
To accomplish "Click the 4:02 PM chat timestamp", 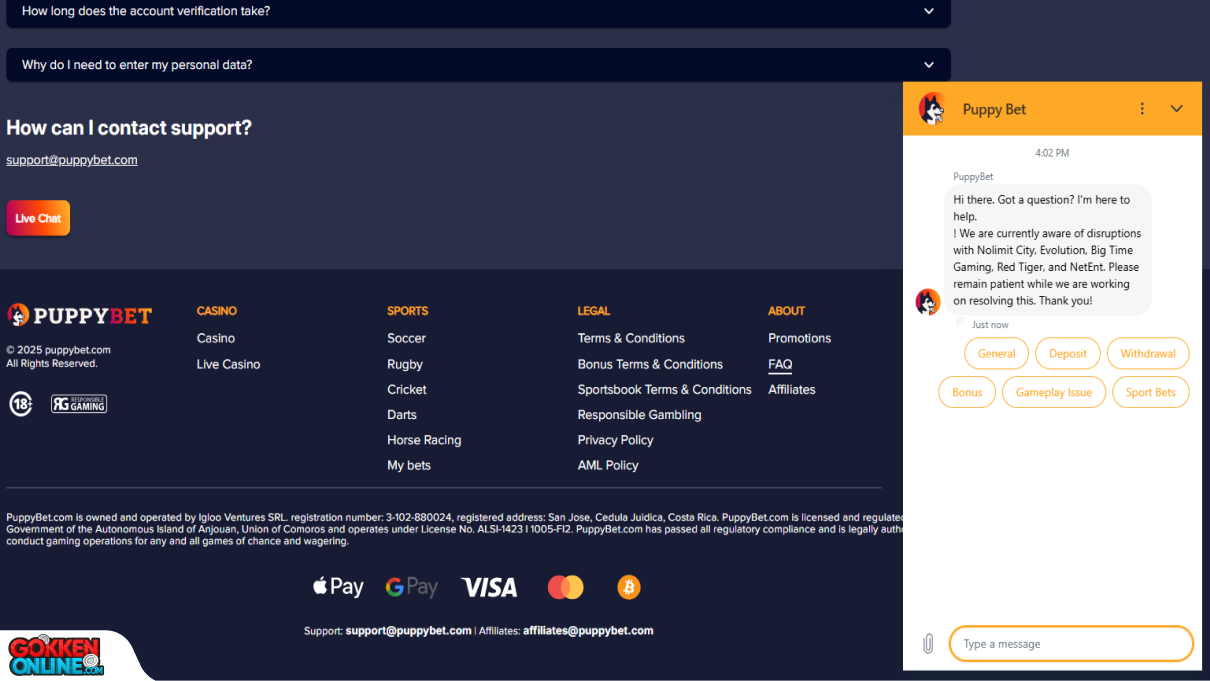I will (1052, 153).
